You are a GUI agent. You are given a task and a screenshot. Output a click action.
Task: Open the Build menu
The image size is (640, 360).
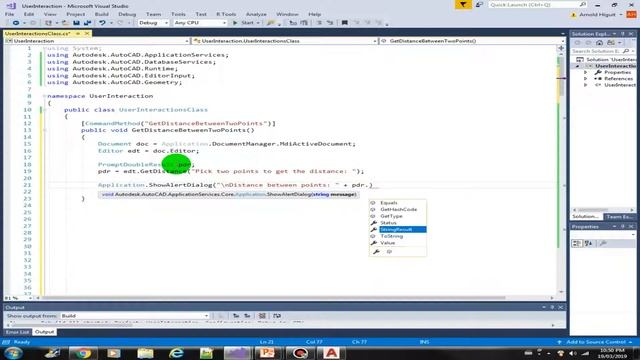click(102, 14)
